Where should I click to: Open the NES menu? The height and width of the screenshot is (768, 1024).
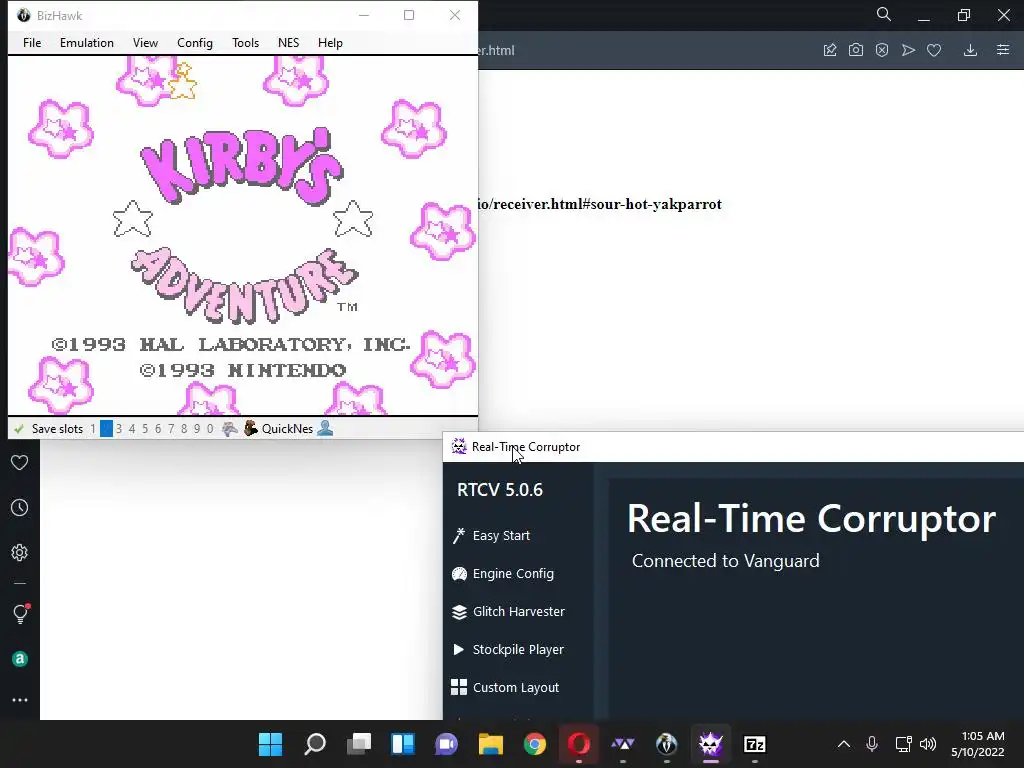coord(289,42)
